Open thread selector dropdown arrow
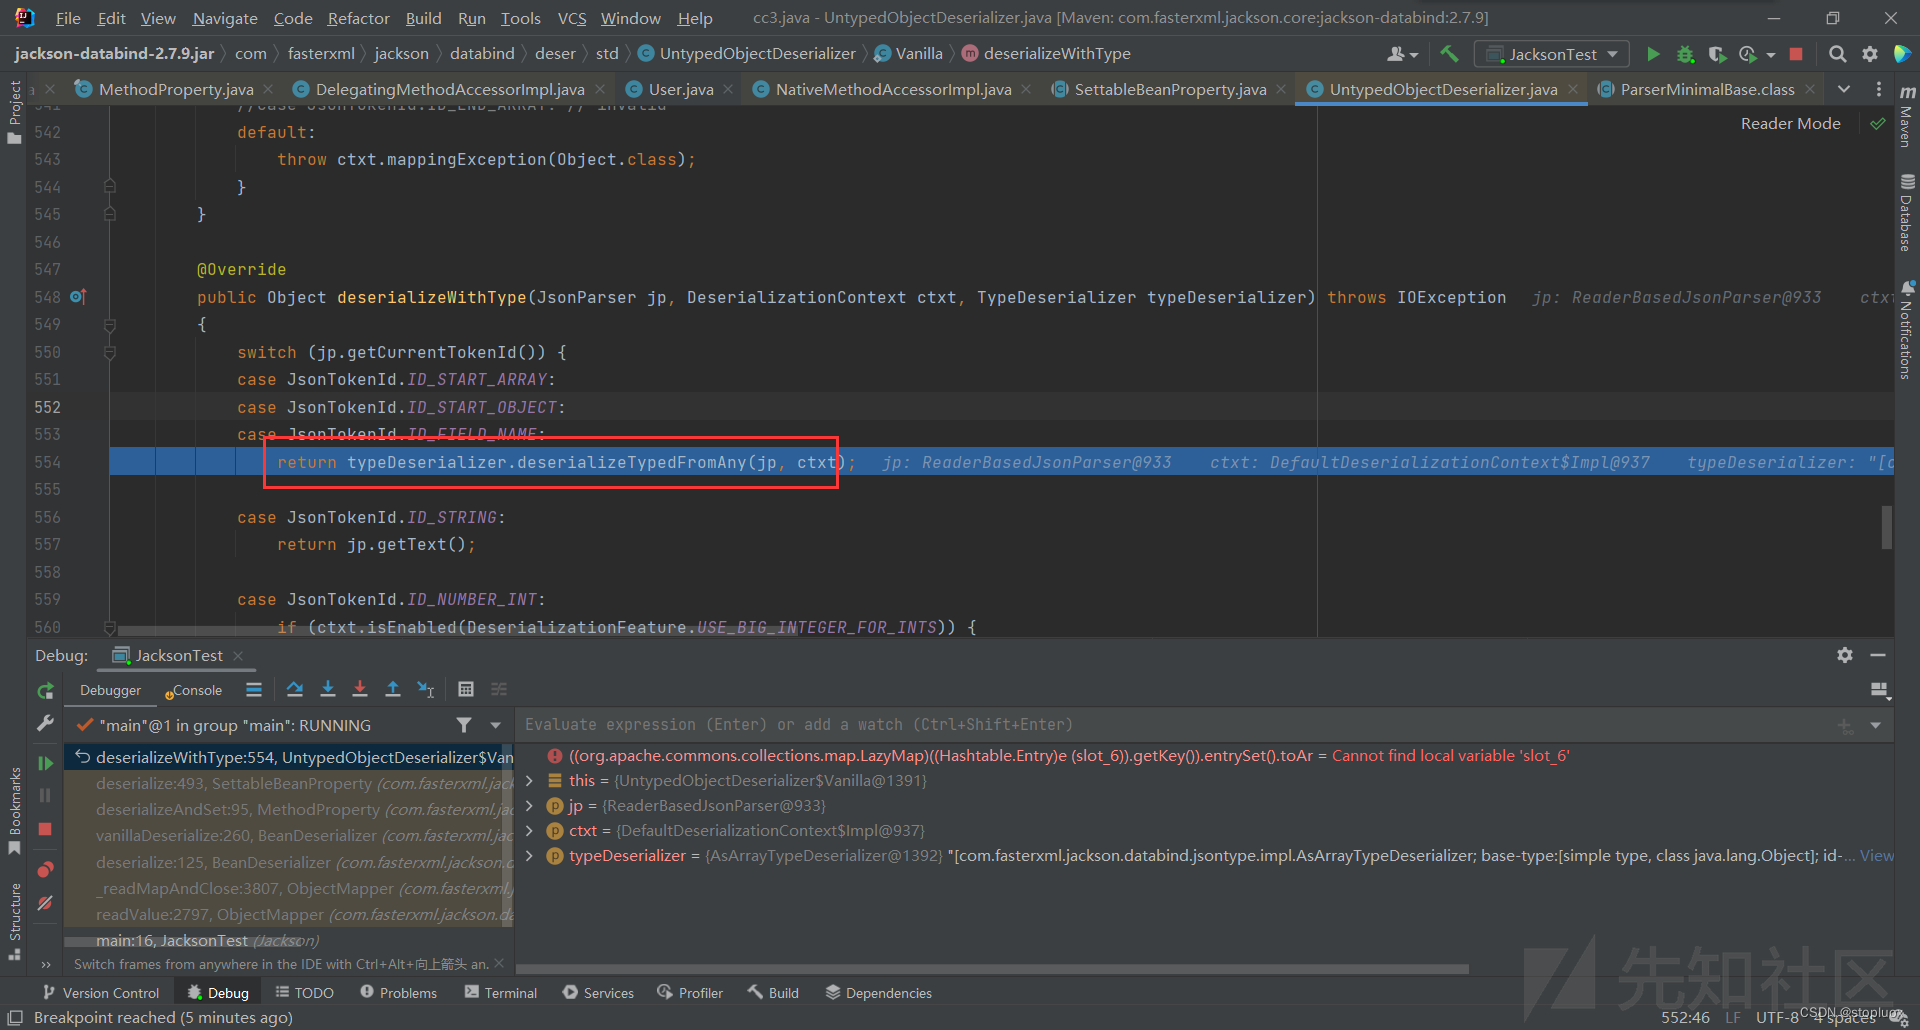Screen dimensions: 1920x1030 (x=495, y=725)
